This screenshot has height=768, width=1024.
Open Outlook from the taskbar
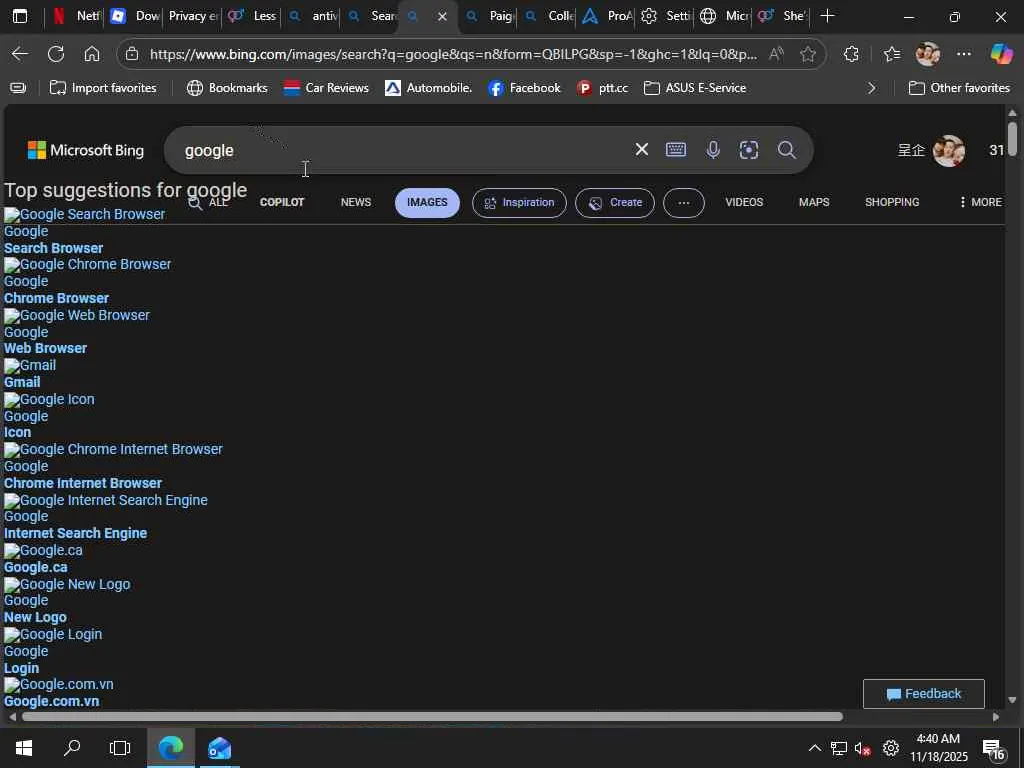tap(219, 748)
